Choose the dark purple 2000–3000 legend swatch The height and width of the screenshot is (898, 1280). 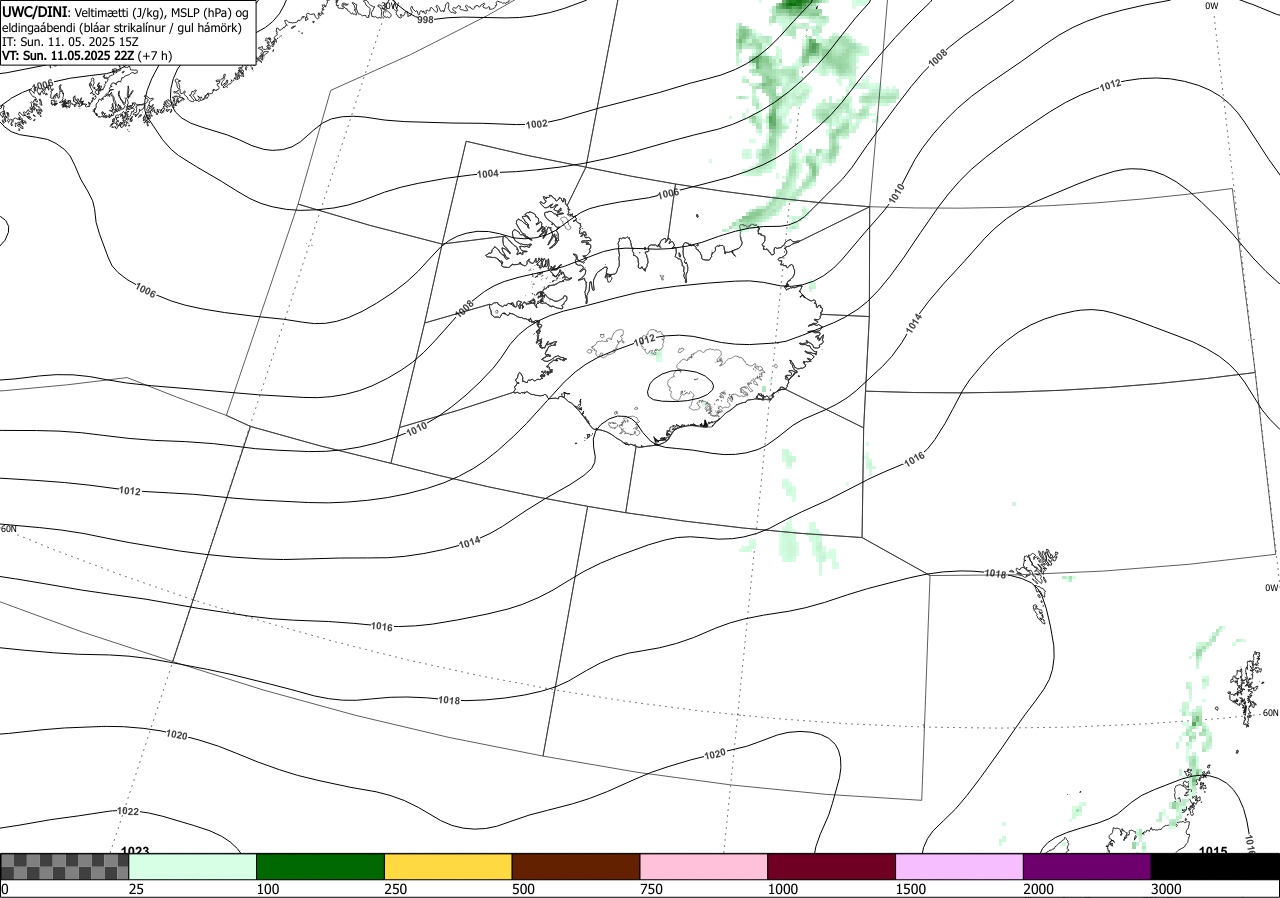(1087, 867)
